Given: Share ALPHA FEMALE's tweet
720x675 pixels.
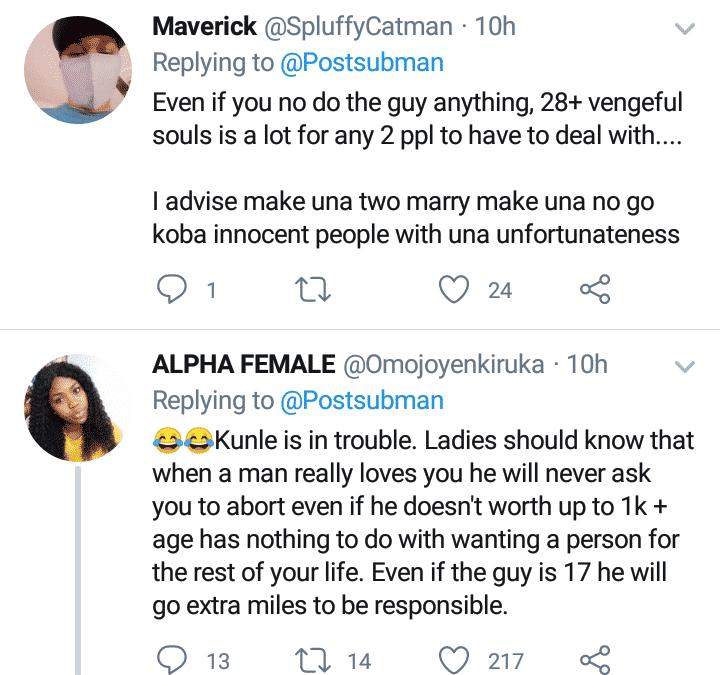Looking at the screenshot, I should (595, 660).
